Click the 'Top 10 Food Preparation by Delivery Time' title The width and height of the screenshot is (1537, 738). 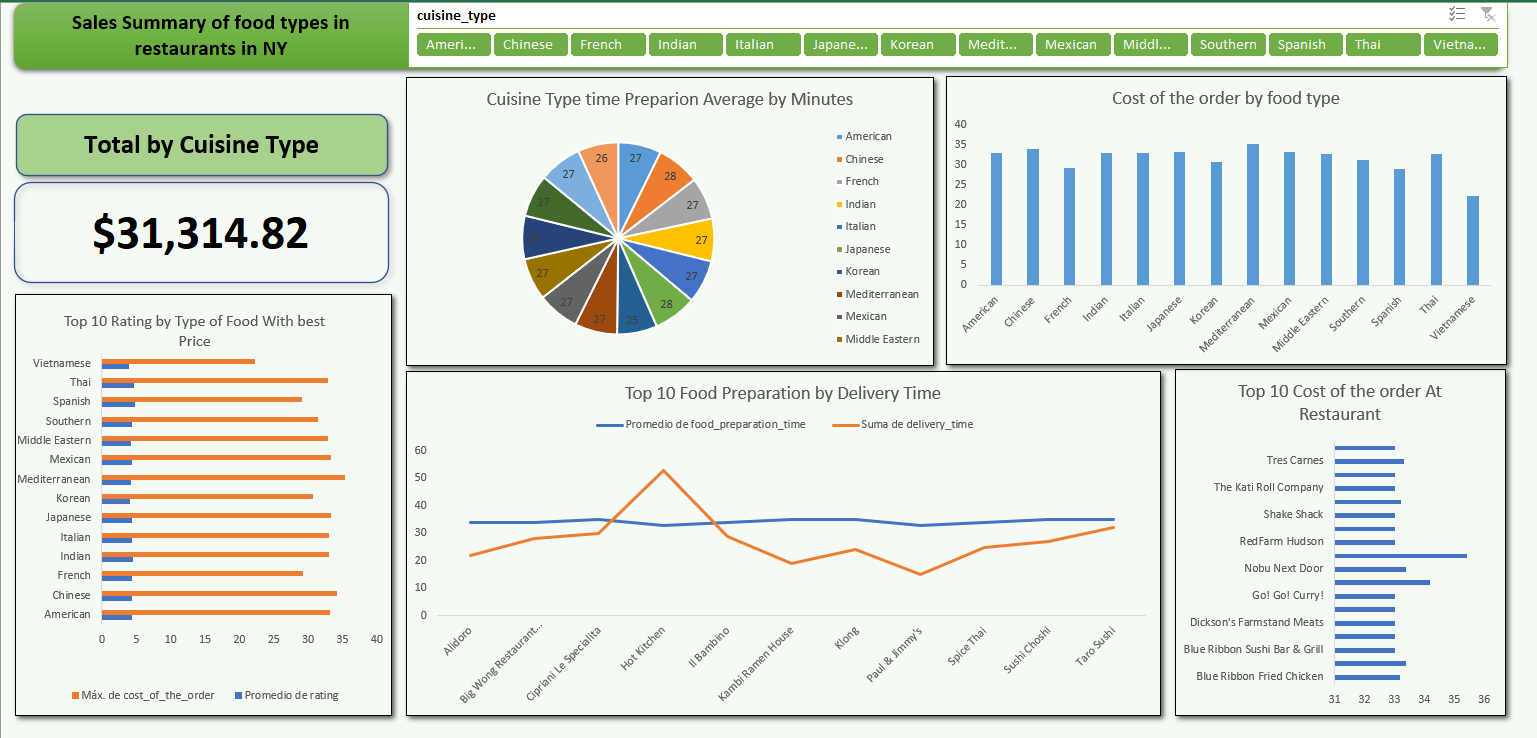[783, 393]
